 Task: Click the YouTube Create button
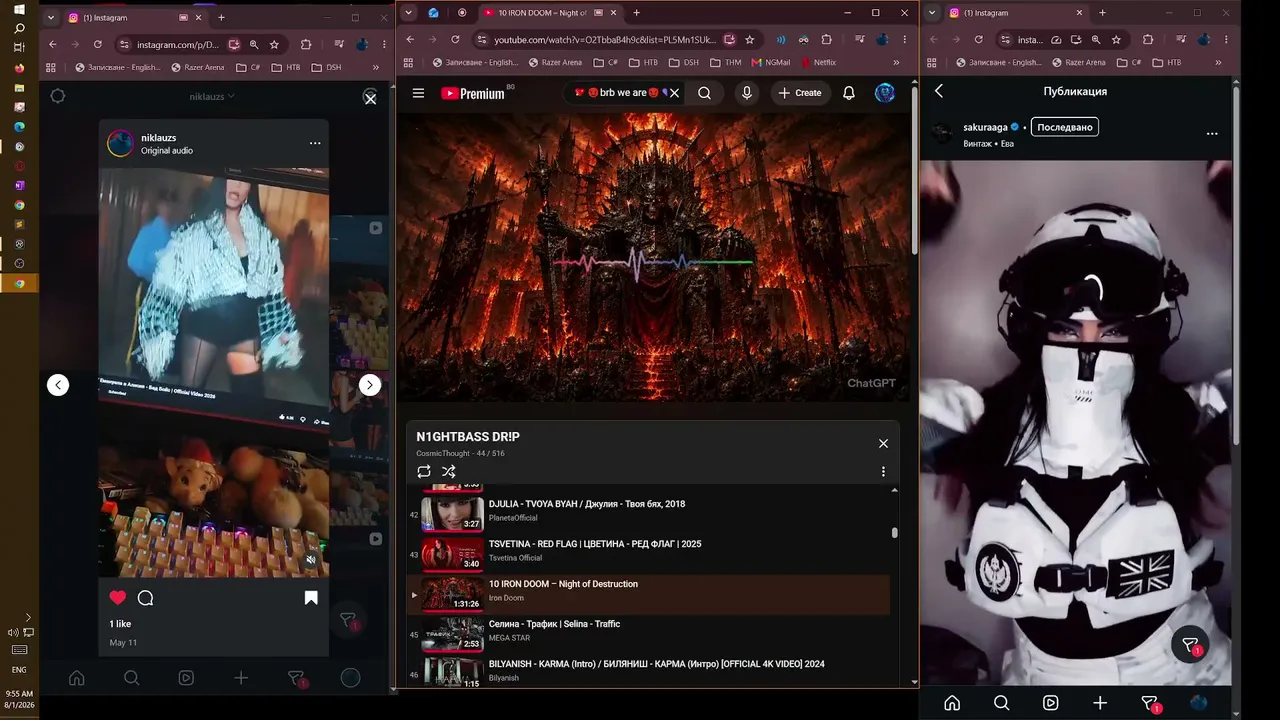pyautogui.click(x=799, y=93)
